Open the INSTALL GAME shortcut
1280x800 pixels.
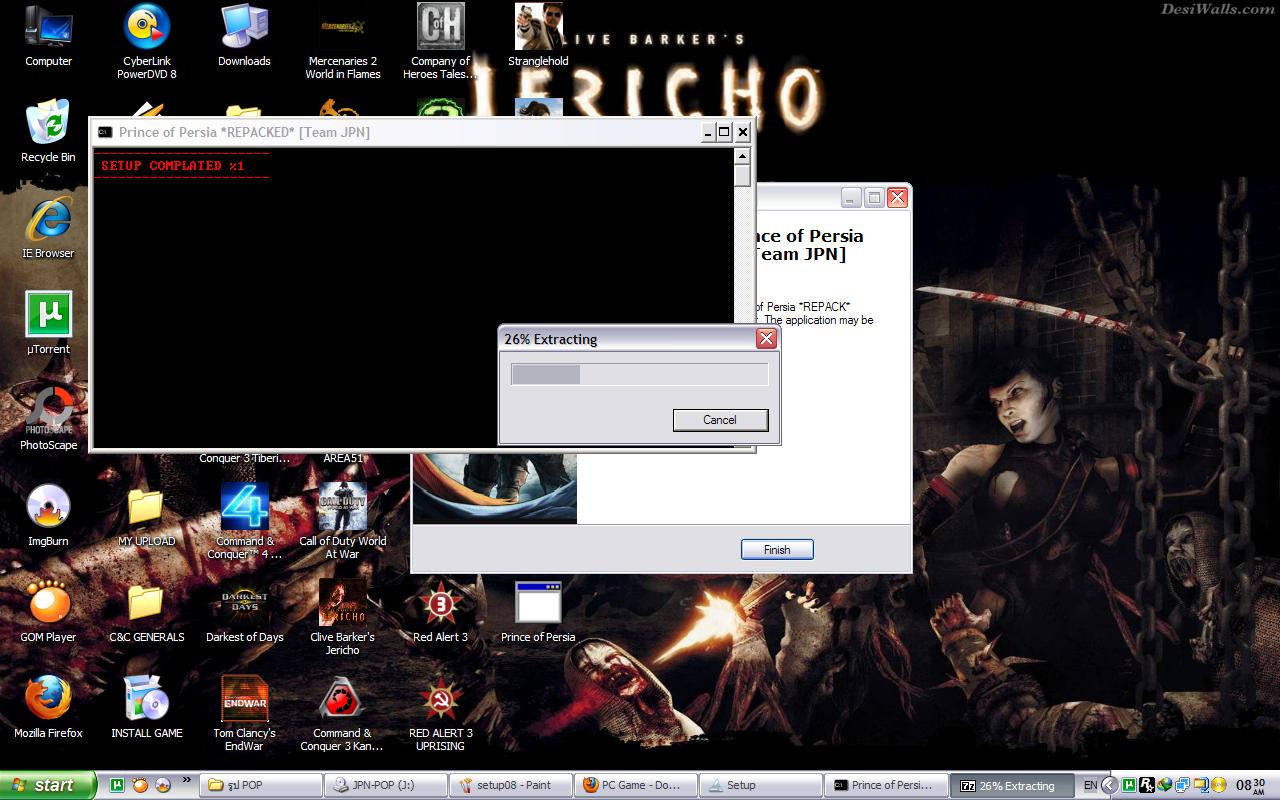(x=146, y=708)
